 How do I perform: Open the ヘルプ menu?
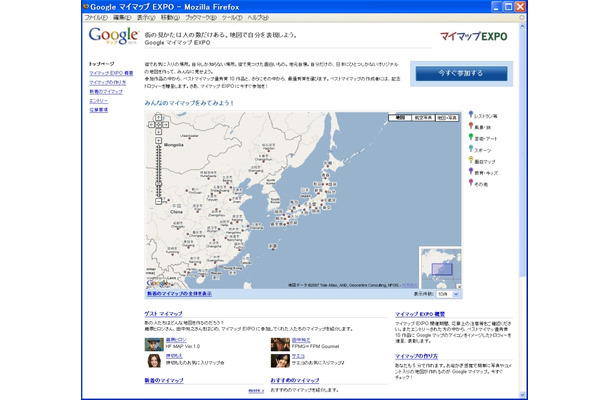tap(258, 18)
